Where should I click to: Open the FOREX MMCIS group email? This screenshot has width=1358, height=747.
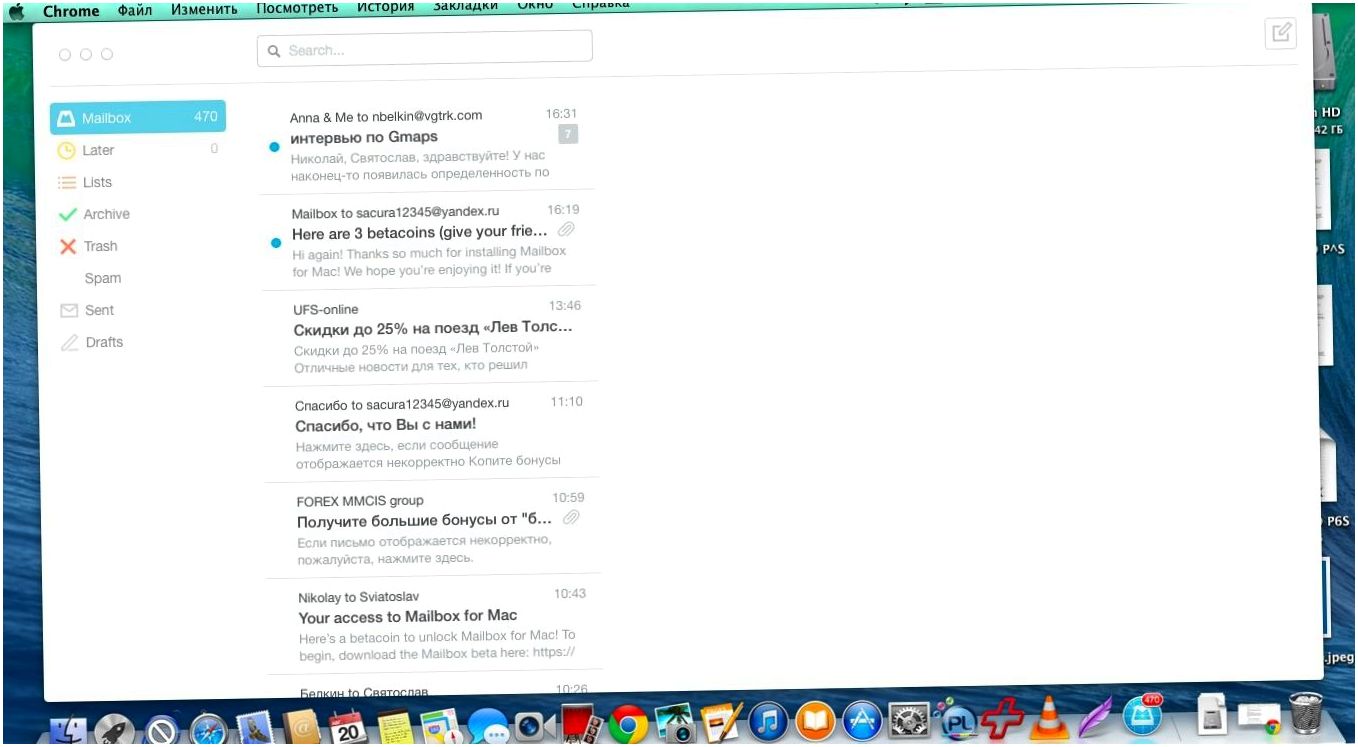[433, 529]
